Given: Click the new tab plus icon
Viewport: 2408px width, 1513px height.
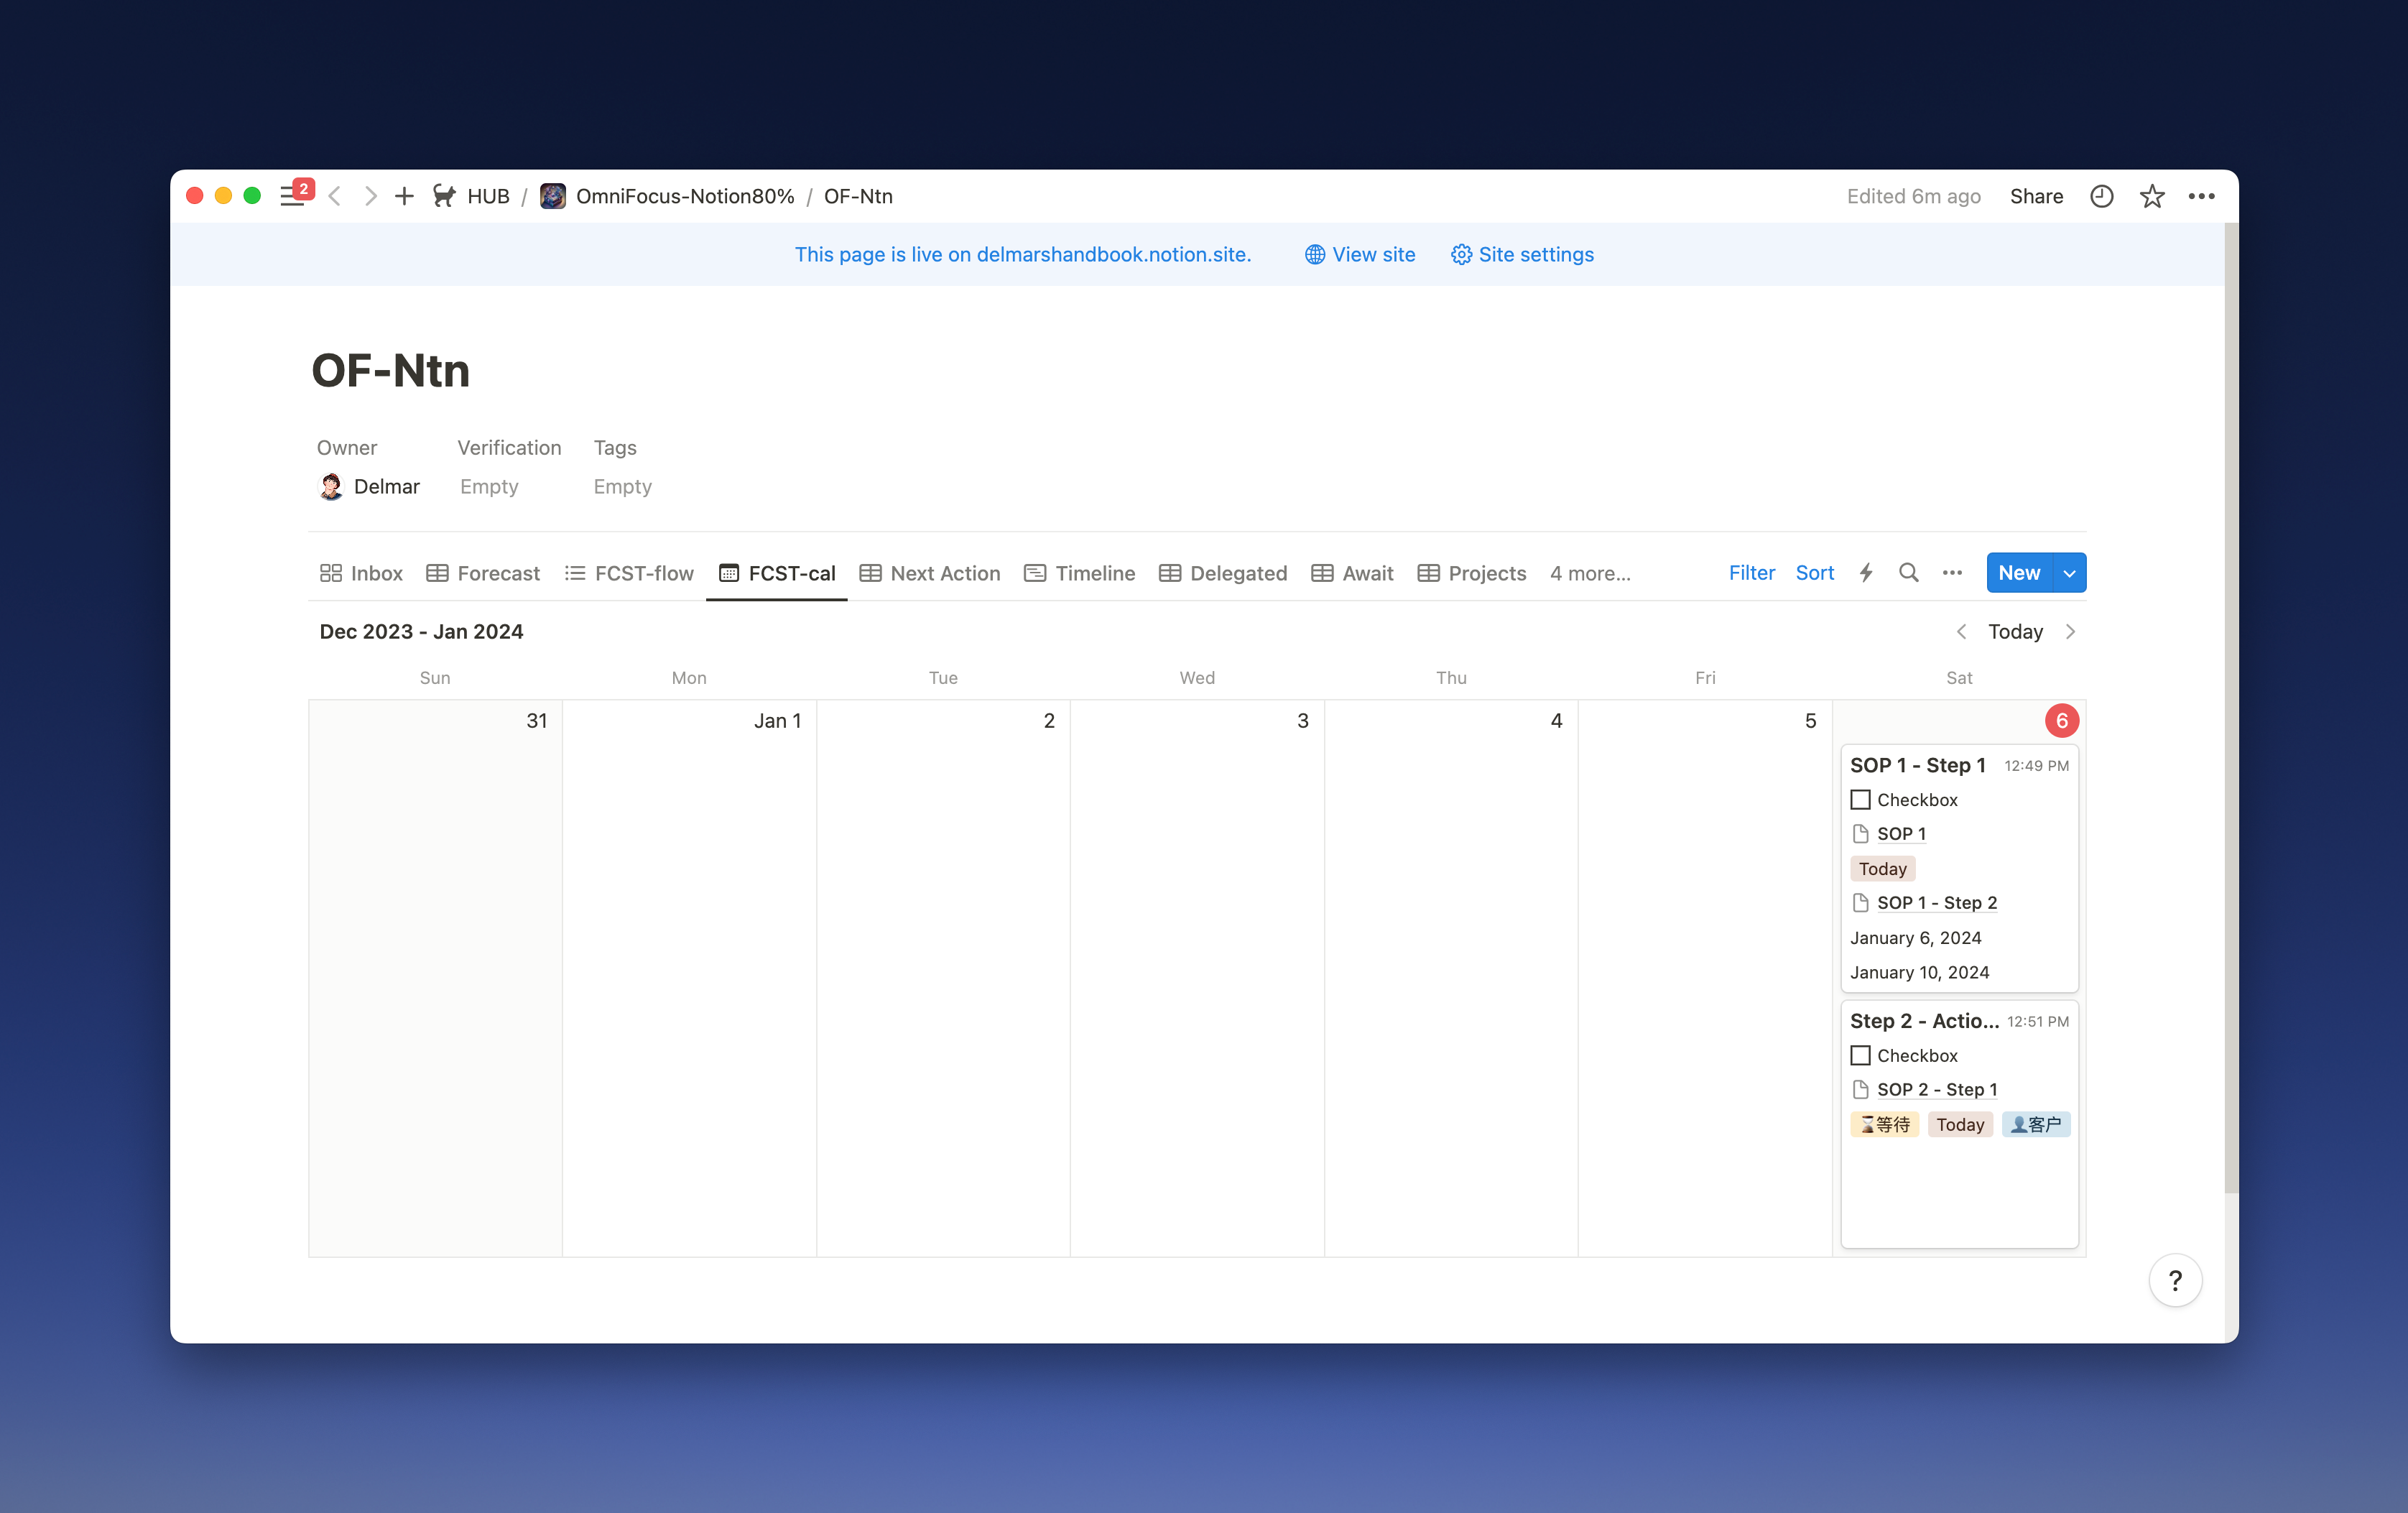Looking at the screenshot, I should point(404,196).
